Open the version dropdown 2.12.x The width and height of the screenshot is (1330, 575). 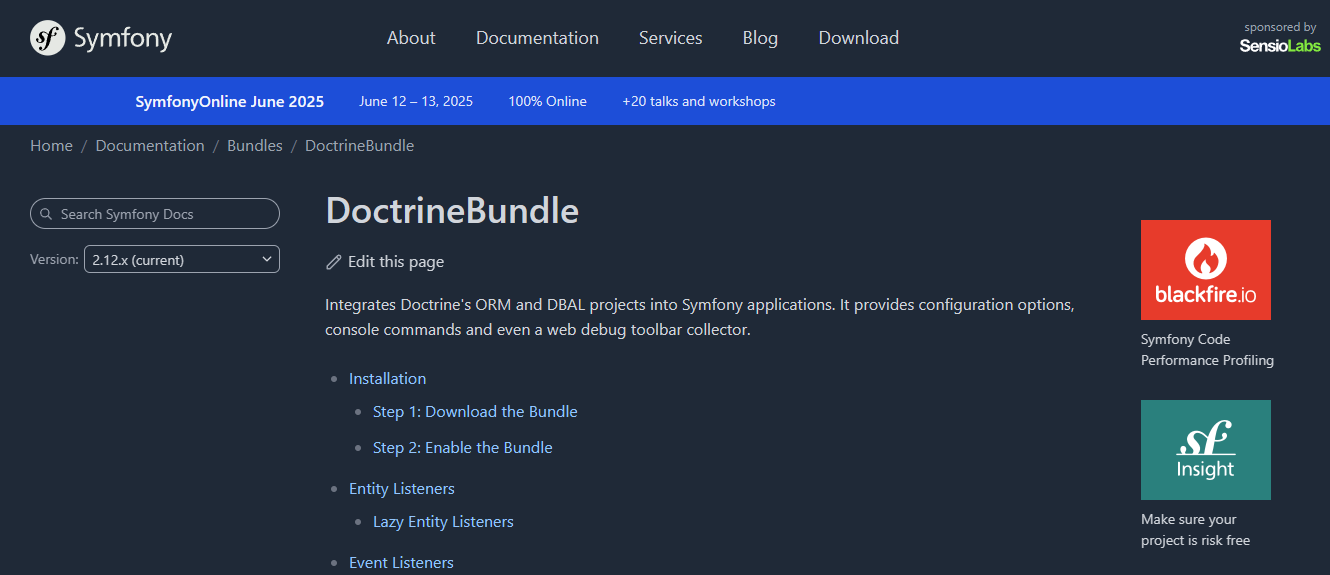tap(182, 259)
